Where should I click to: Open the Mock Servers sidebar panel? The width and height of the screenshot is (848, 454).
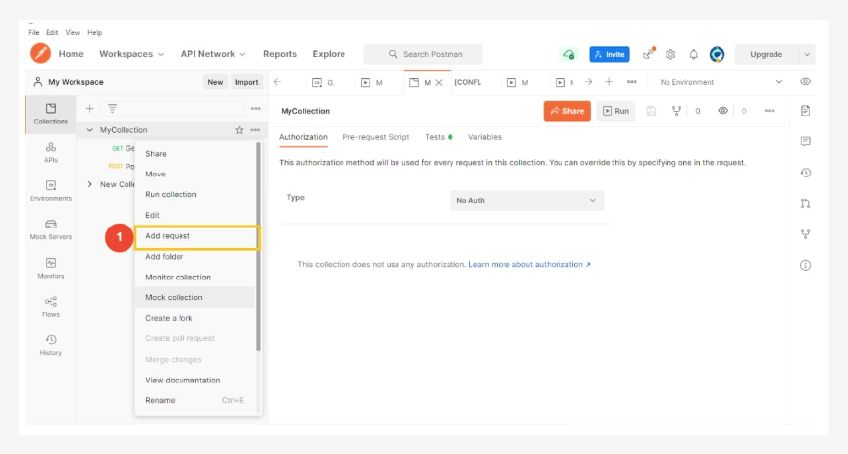point(51,229)
